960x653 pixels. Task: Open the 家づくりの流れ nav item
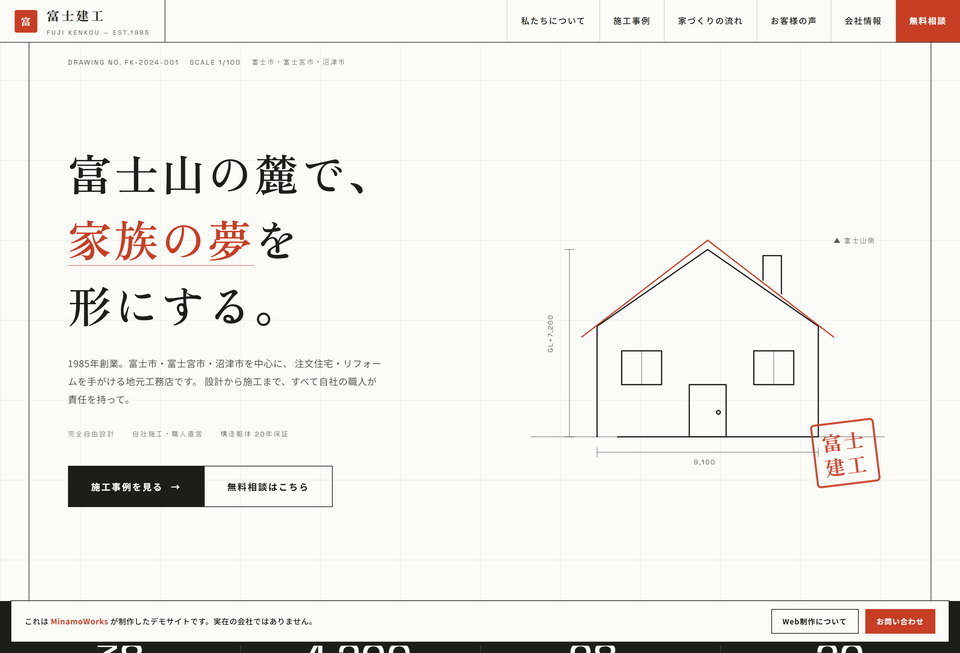[710, 21]
